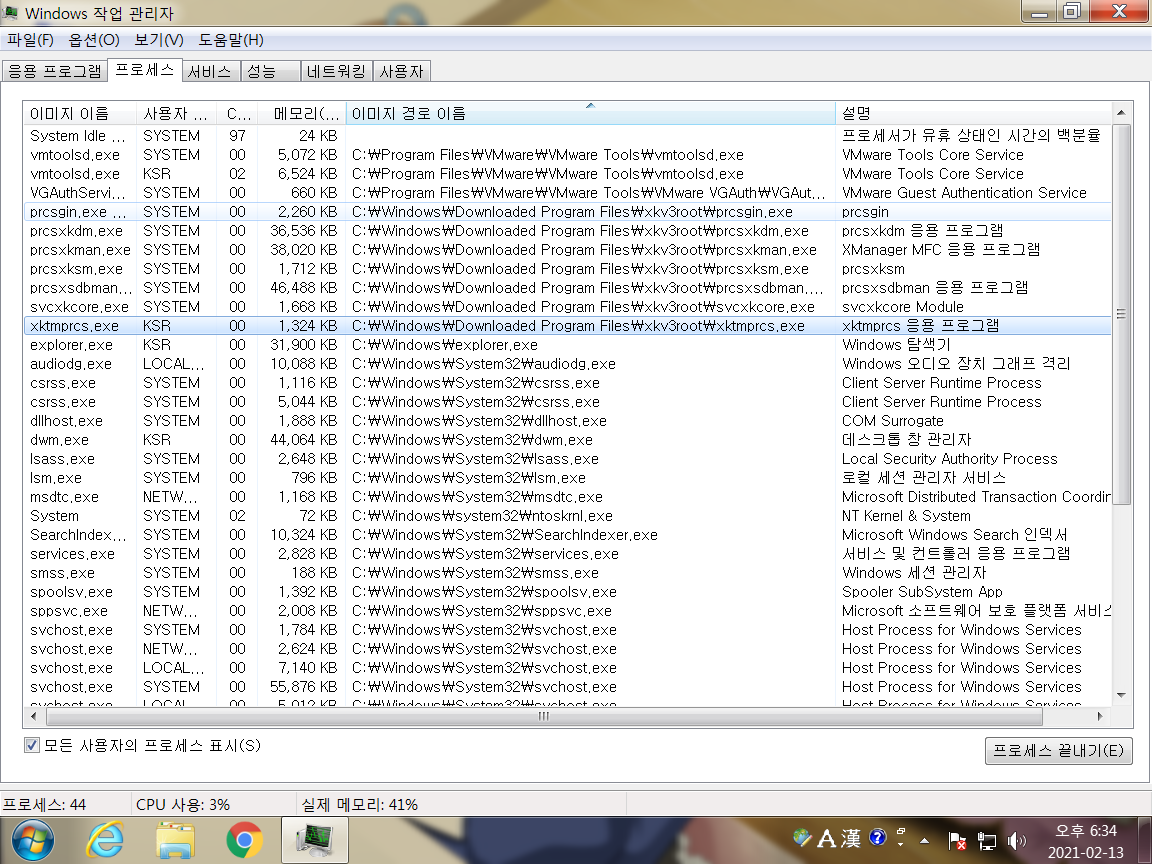
Task: Launch Google Chrome from the taskbar
Action: [x=245, y=840]
